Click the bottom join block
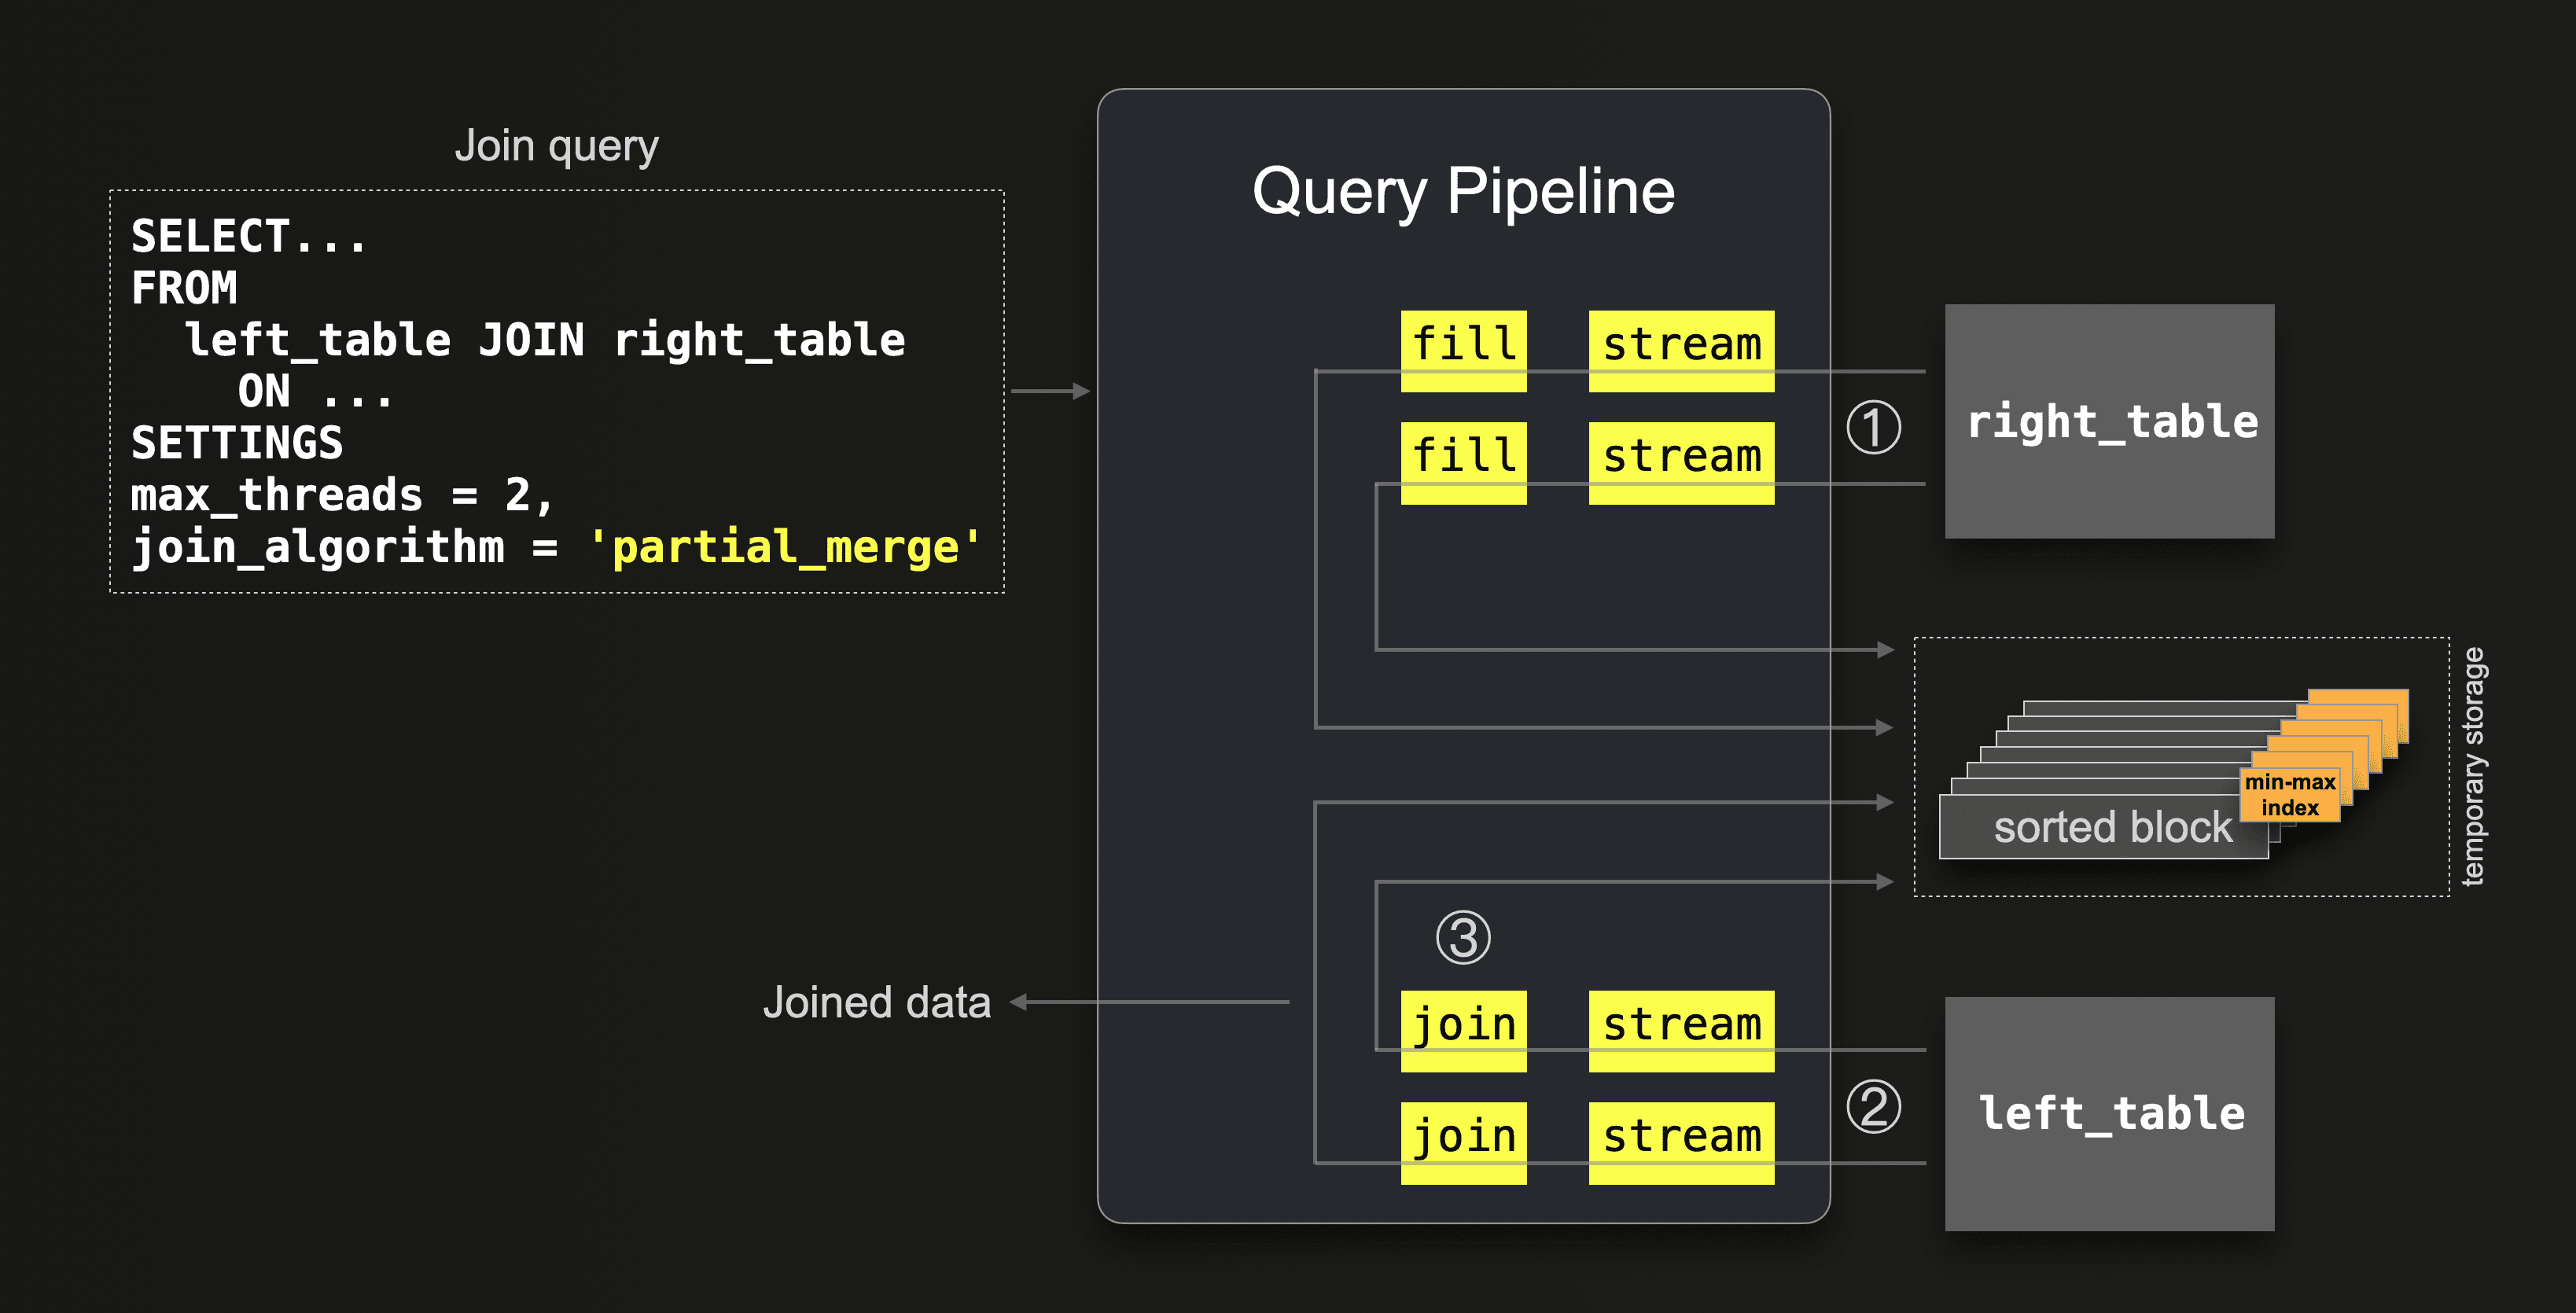The width and height of the screenshot is (2576, 1313). [x=1463, y=1142]
